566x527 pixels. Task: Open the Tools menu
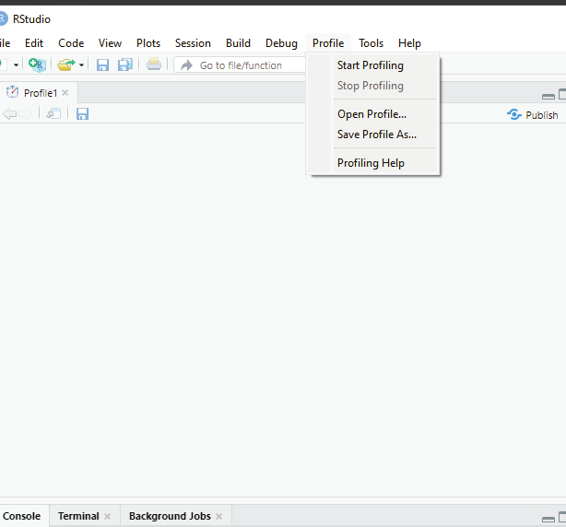coord(371,43)
